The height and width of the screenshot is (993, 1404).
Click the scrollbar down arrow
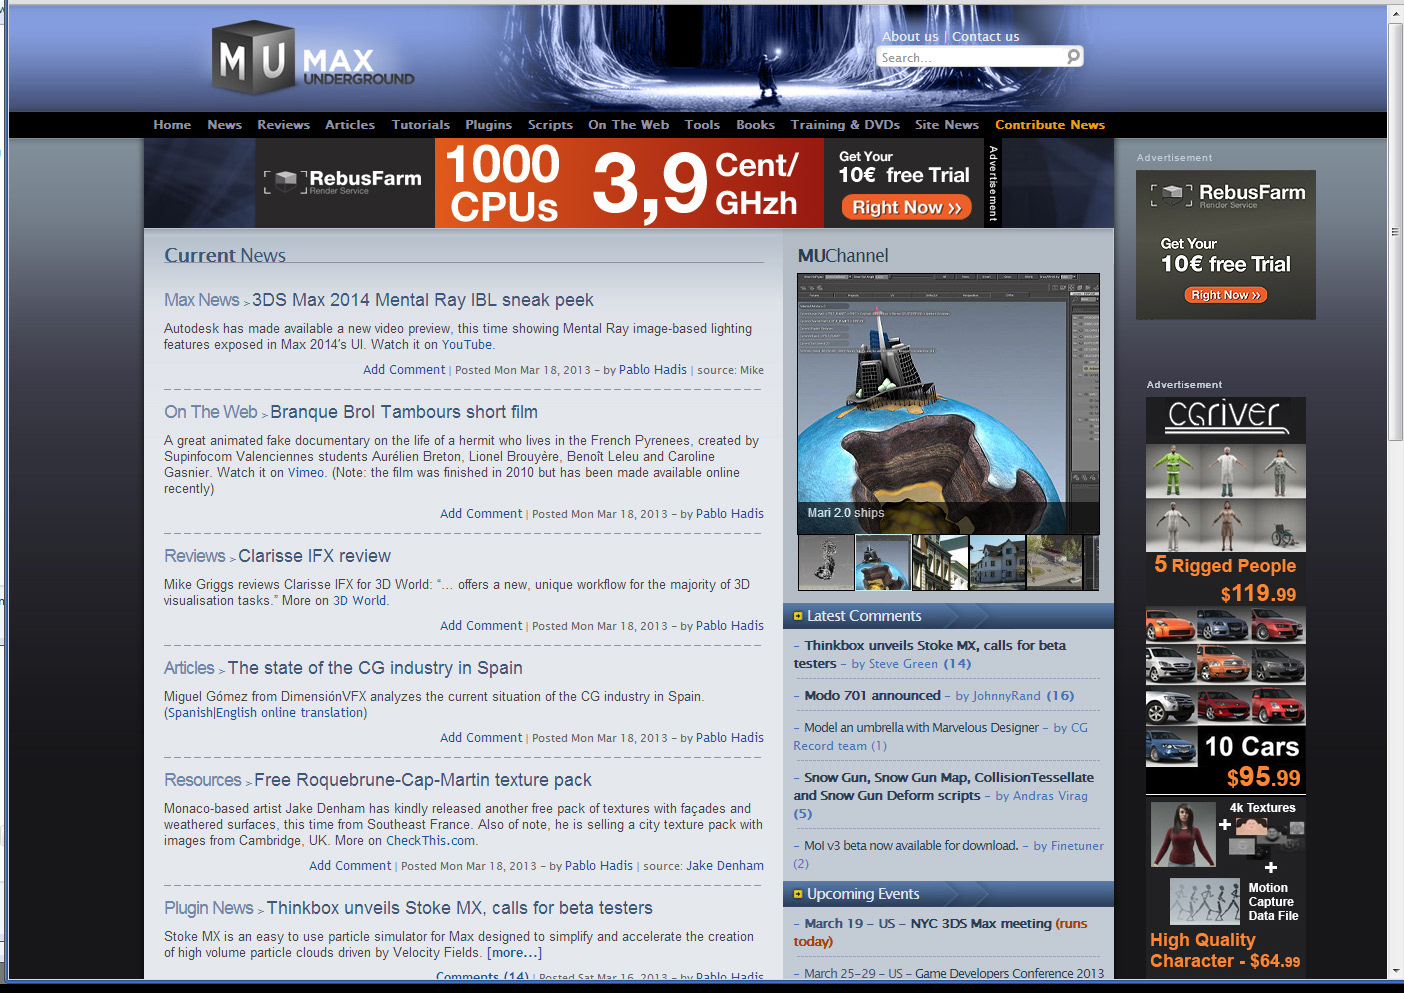pos(1395,970)
